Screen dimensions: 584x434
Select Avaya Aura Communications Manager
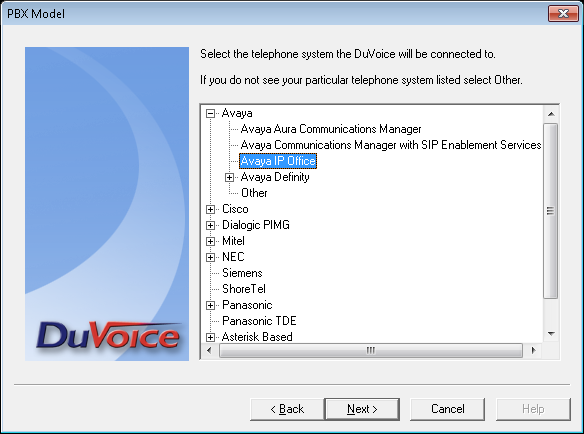[x=331, y=129]
